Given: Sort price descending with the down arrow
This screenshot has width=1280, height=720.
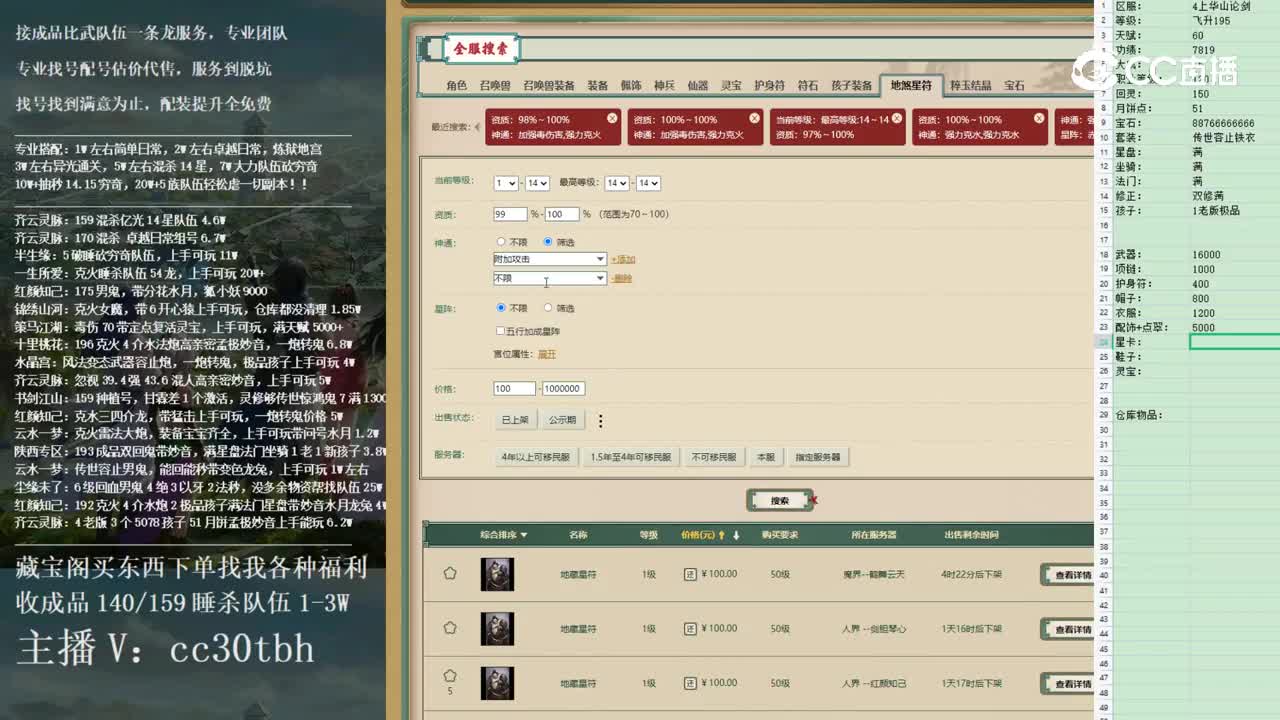Looking at the screenshot, I should pyautogui.click(x=735, y=534).
